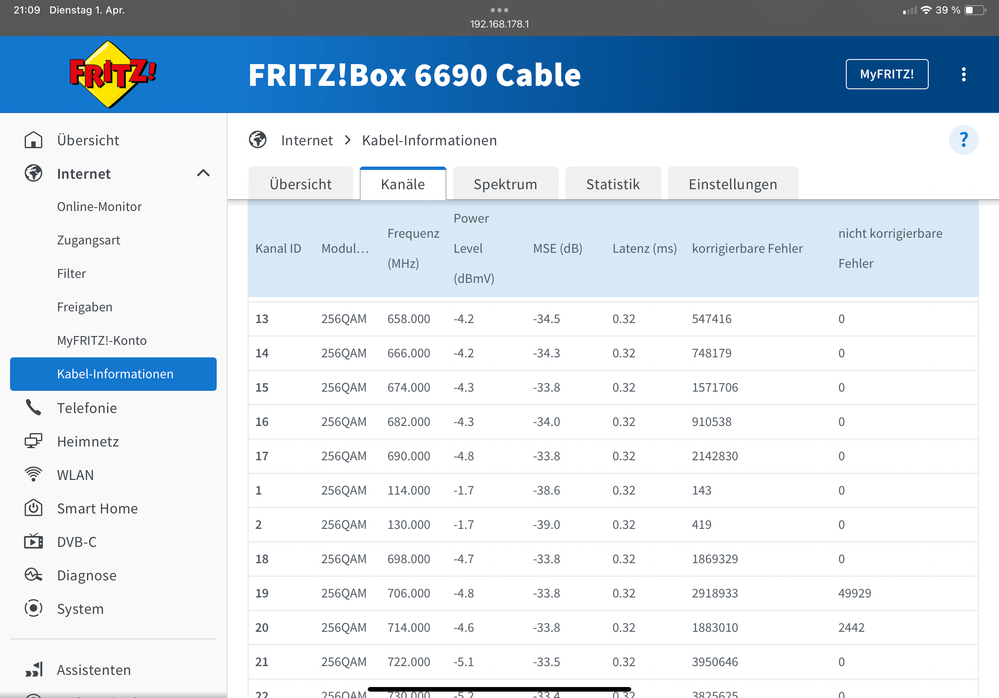
Task: Click MSE value -38.6
Action: [x=547, y=490]
